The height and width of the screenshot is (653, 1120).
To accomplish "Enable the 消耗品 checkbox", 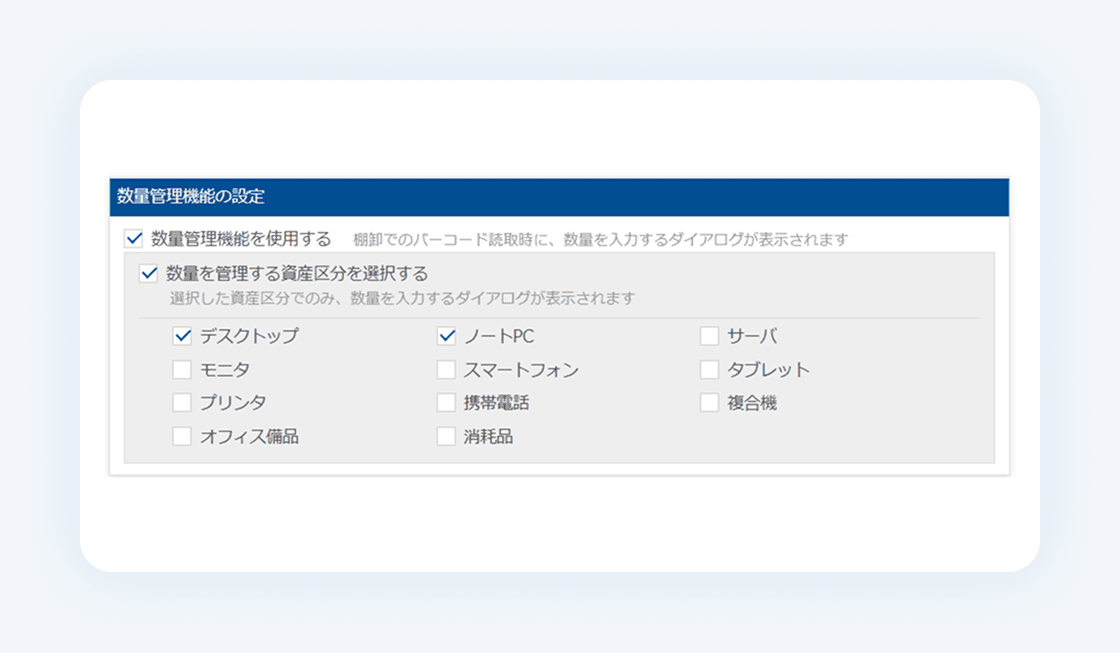I will [x=446, y=436].
